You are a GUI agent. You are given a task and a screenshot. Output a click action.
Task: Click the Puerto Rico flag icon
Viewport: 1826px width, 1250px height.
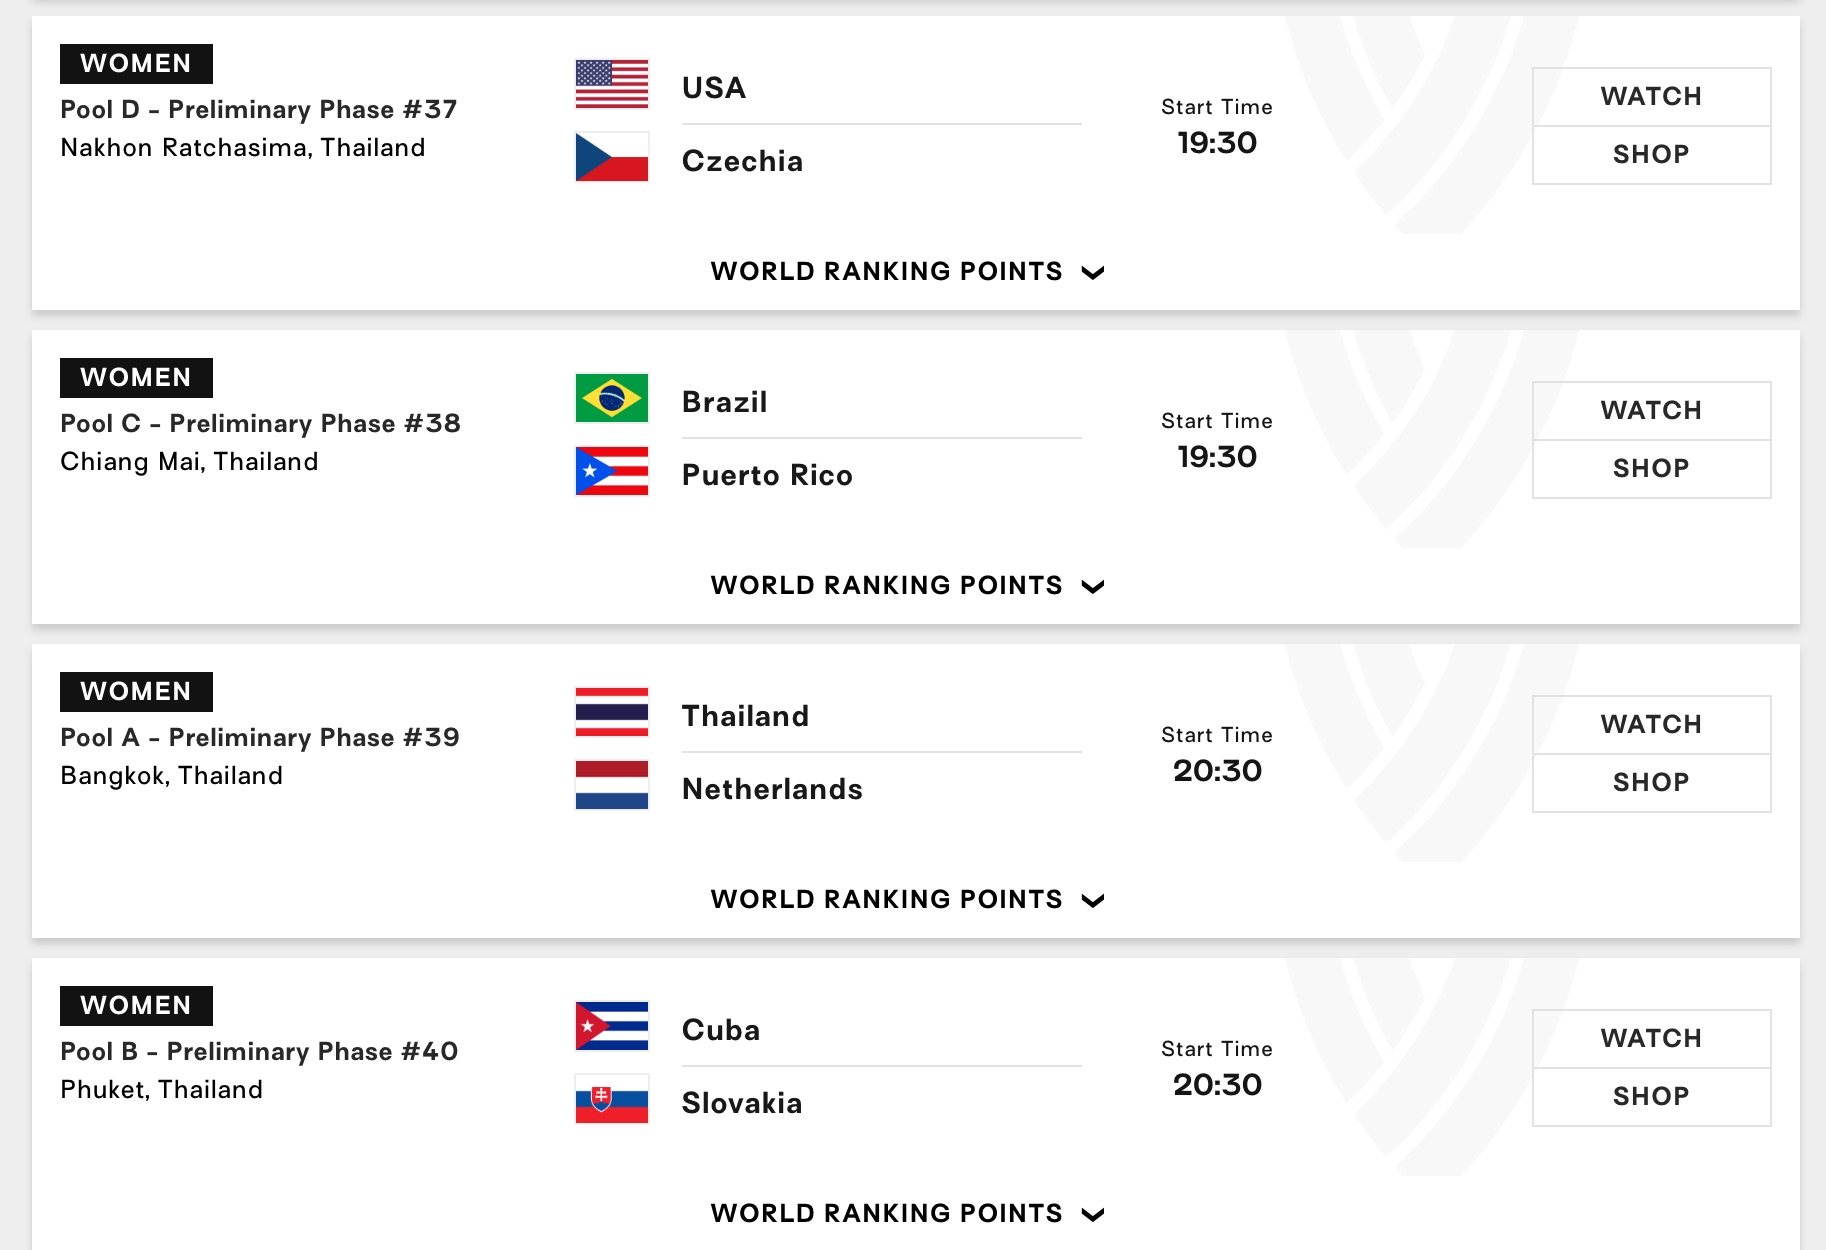click(611, 471)
